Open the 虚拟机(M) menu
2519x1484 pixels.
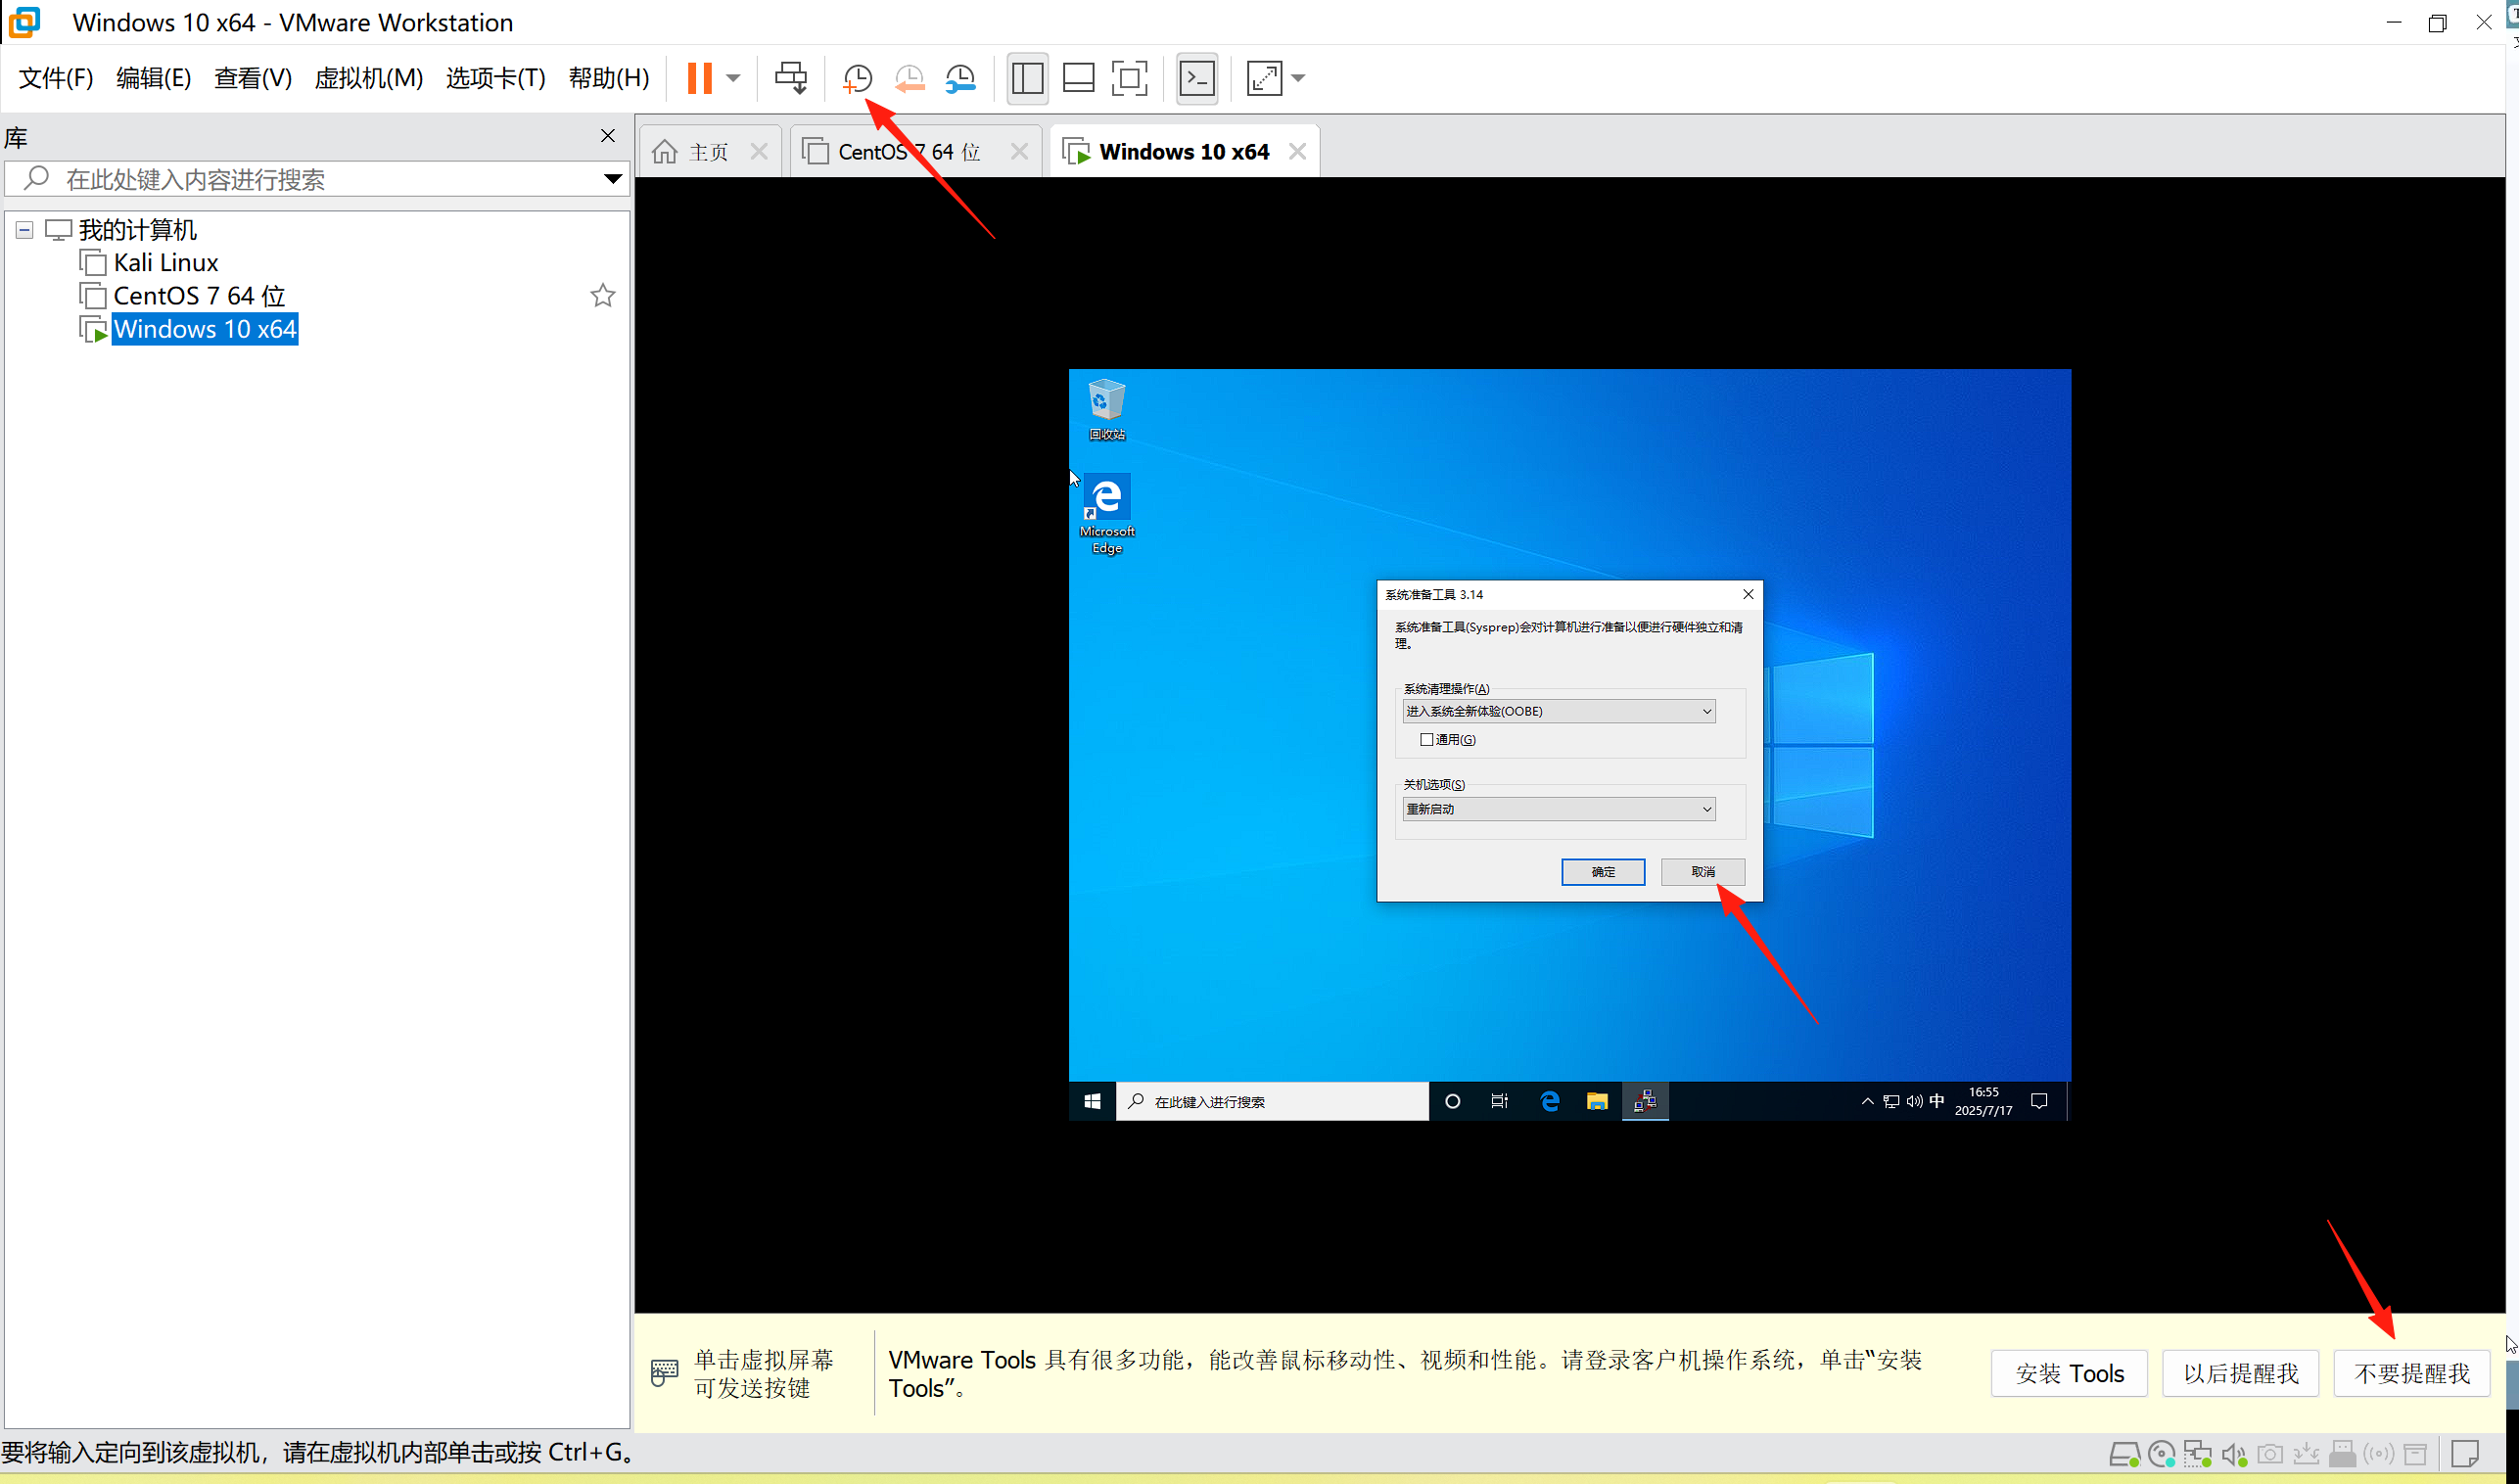(368, 78)
